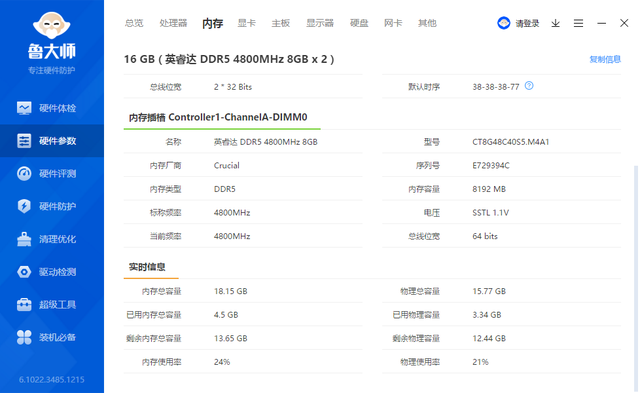Open 硬件体检 in the sidebar

pyautogui.click(x=52, y=108)
